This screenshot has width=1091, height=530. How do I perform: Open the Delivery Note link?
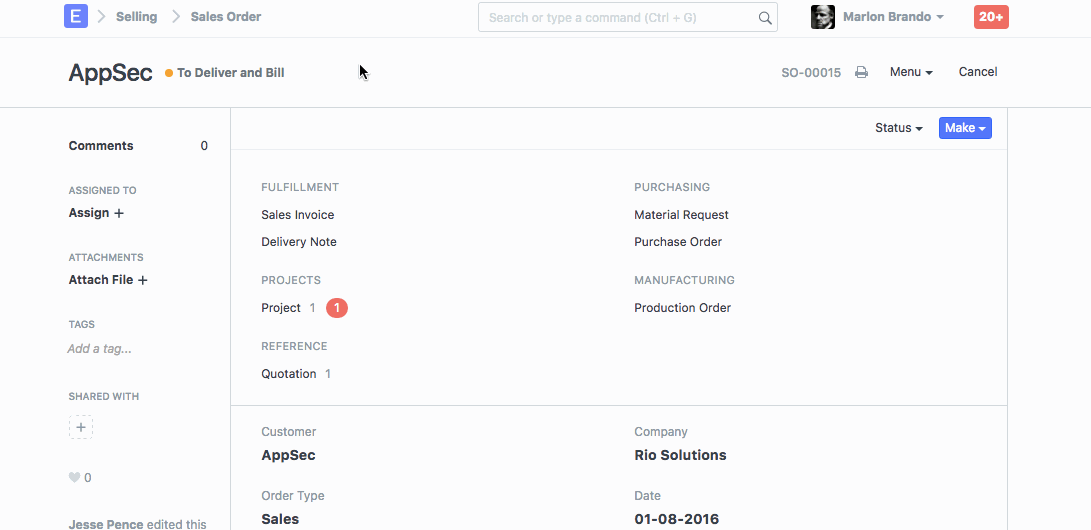click(x=299, y=242)
